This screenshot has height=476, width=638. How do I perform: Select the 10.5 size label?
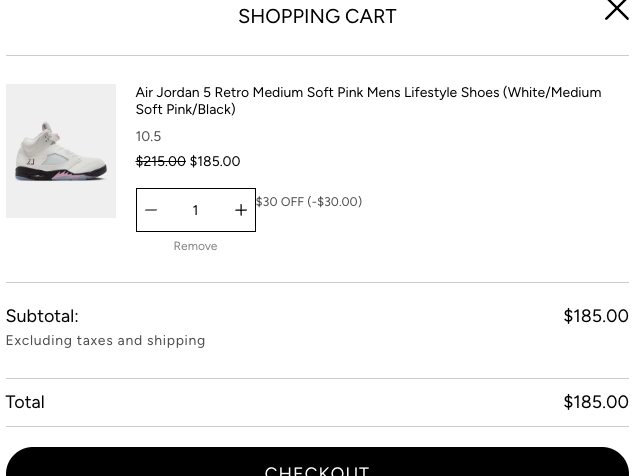(x=149, y=136)
